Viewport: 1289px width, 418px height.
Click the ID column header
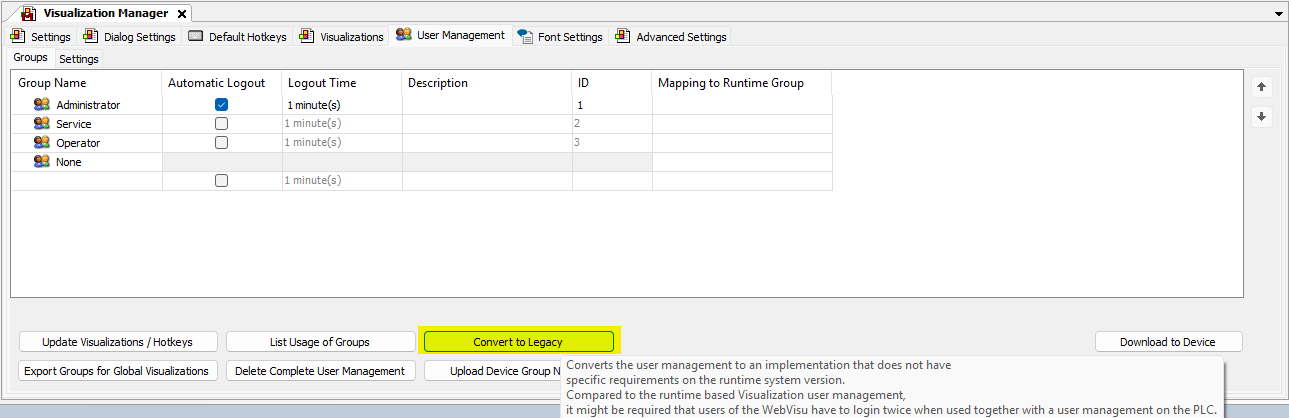pos(612,83)
